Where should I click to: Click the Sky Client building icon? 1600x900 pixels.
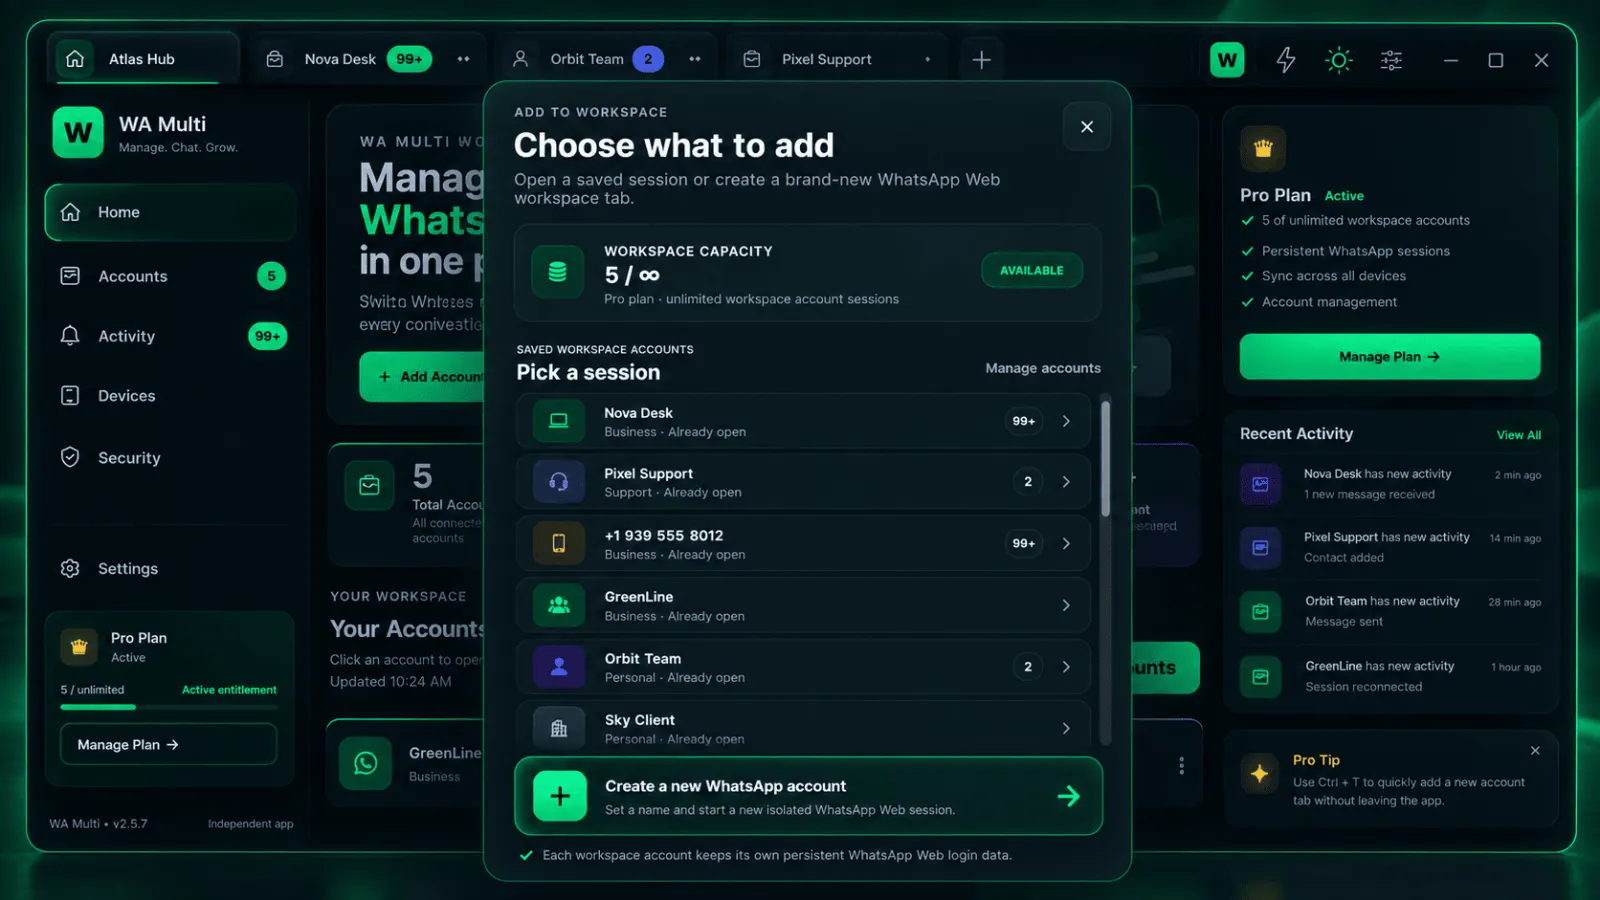[x=558, y=728]
